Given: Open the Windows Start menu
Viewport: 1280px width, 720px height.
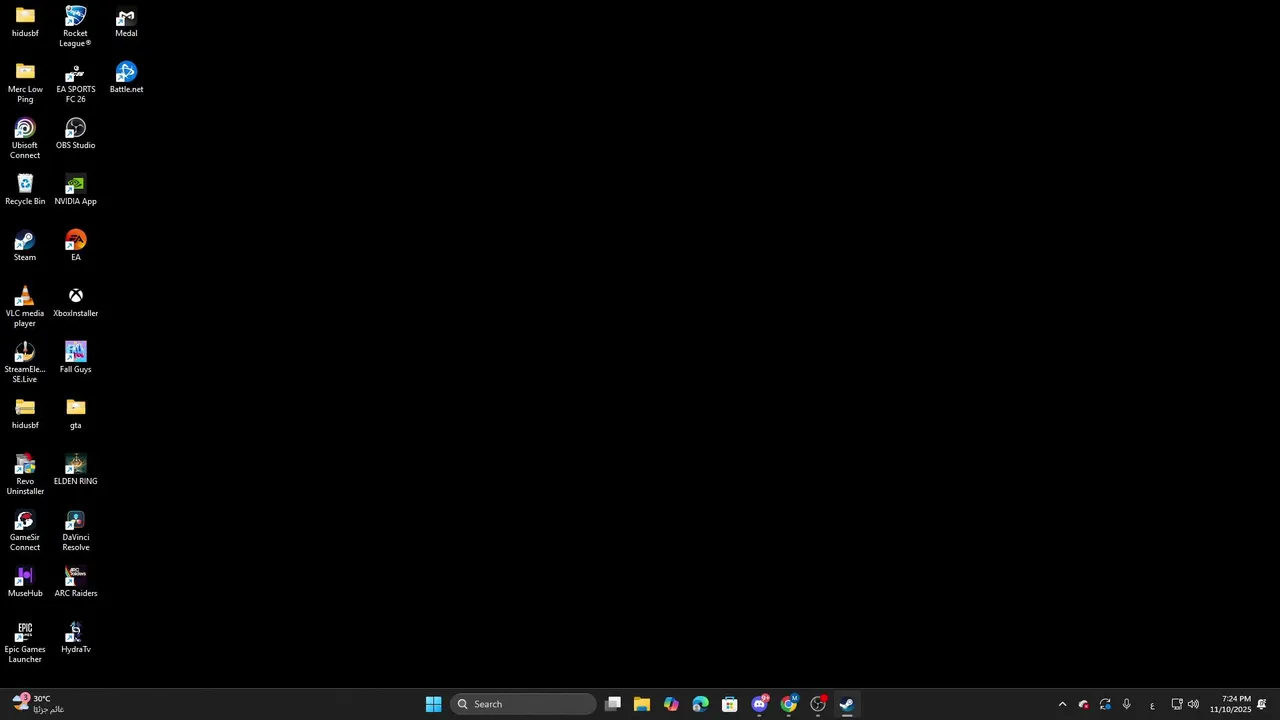Looking at the screenshot, I should [433, 704].
